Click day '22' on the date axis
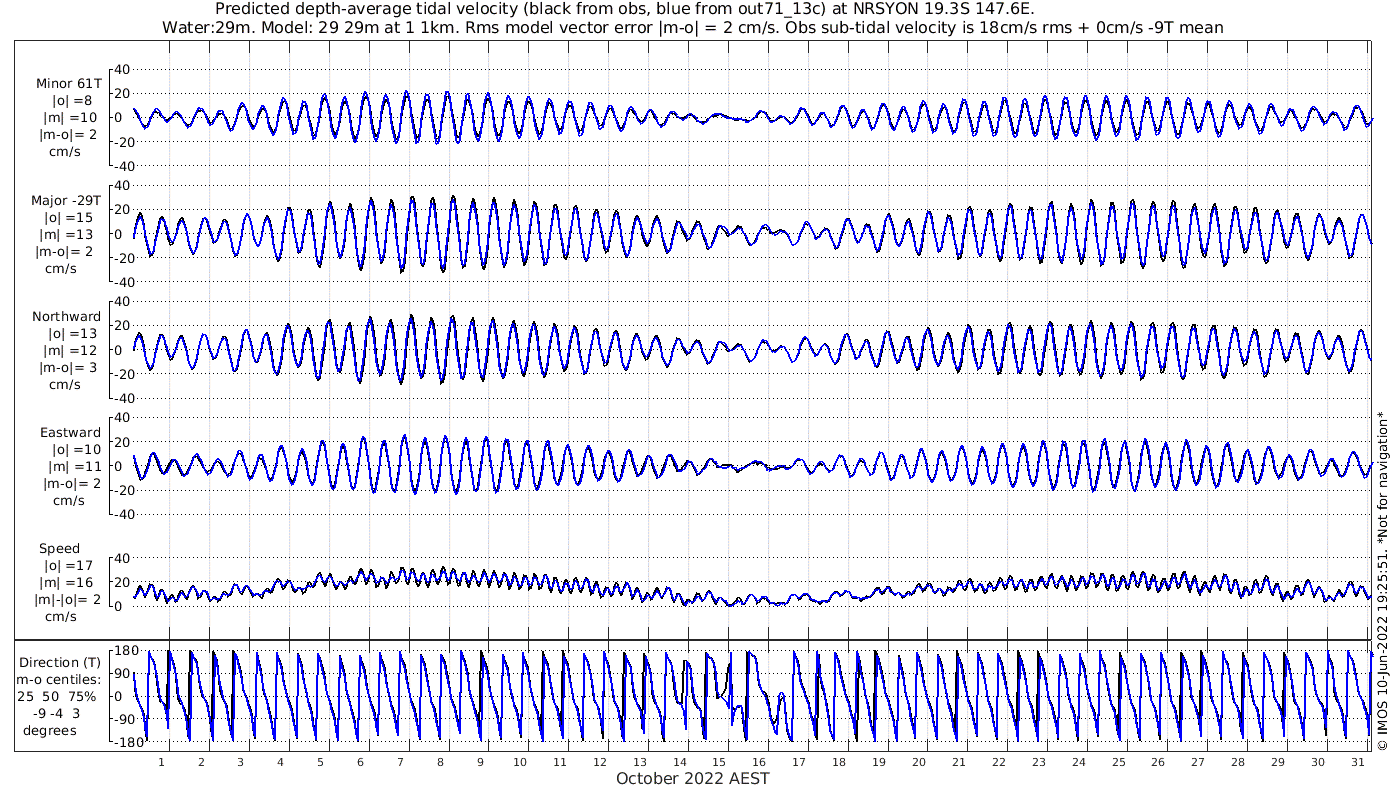1400x800 pixels. point(999,762)
